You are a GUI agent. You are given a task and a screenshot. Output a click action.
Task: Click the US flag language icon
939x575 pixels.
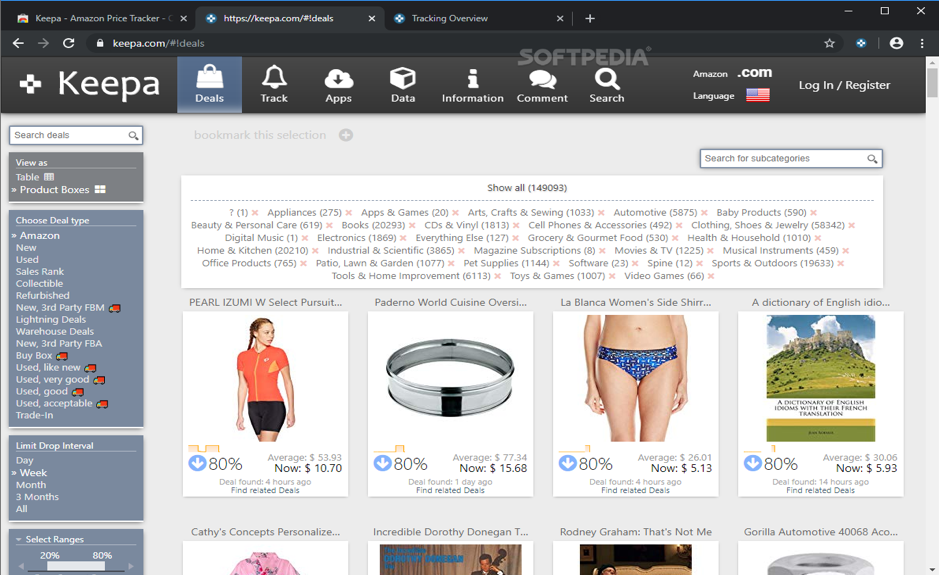(758, 95)
